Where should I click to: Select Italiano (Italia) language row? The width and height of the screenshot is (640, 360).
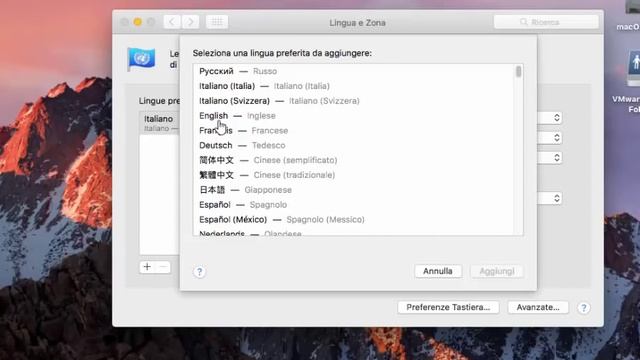(353, 86)
